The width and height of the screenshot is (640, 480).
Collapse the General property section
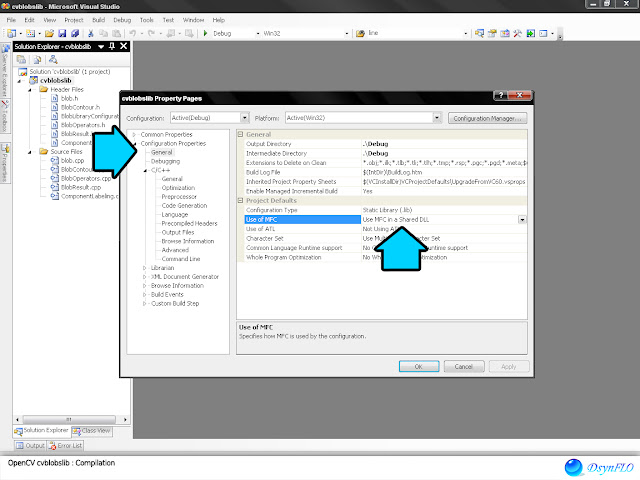[x=240, y=134]
